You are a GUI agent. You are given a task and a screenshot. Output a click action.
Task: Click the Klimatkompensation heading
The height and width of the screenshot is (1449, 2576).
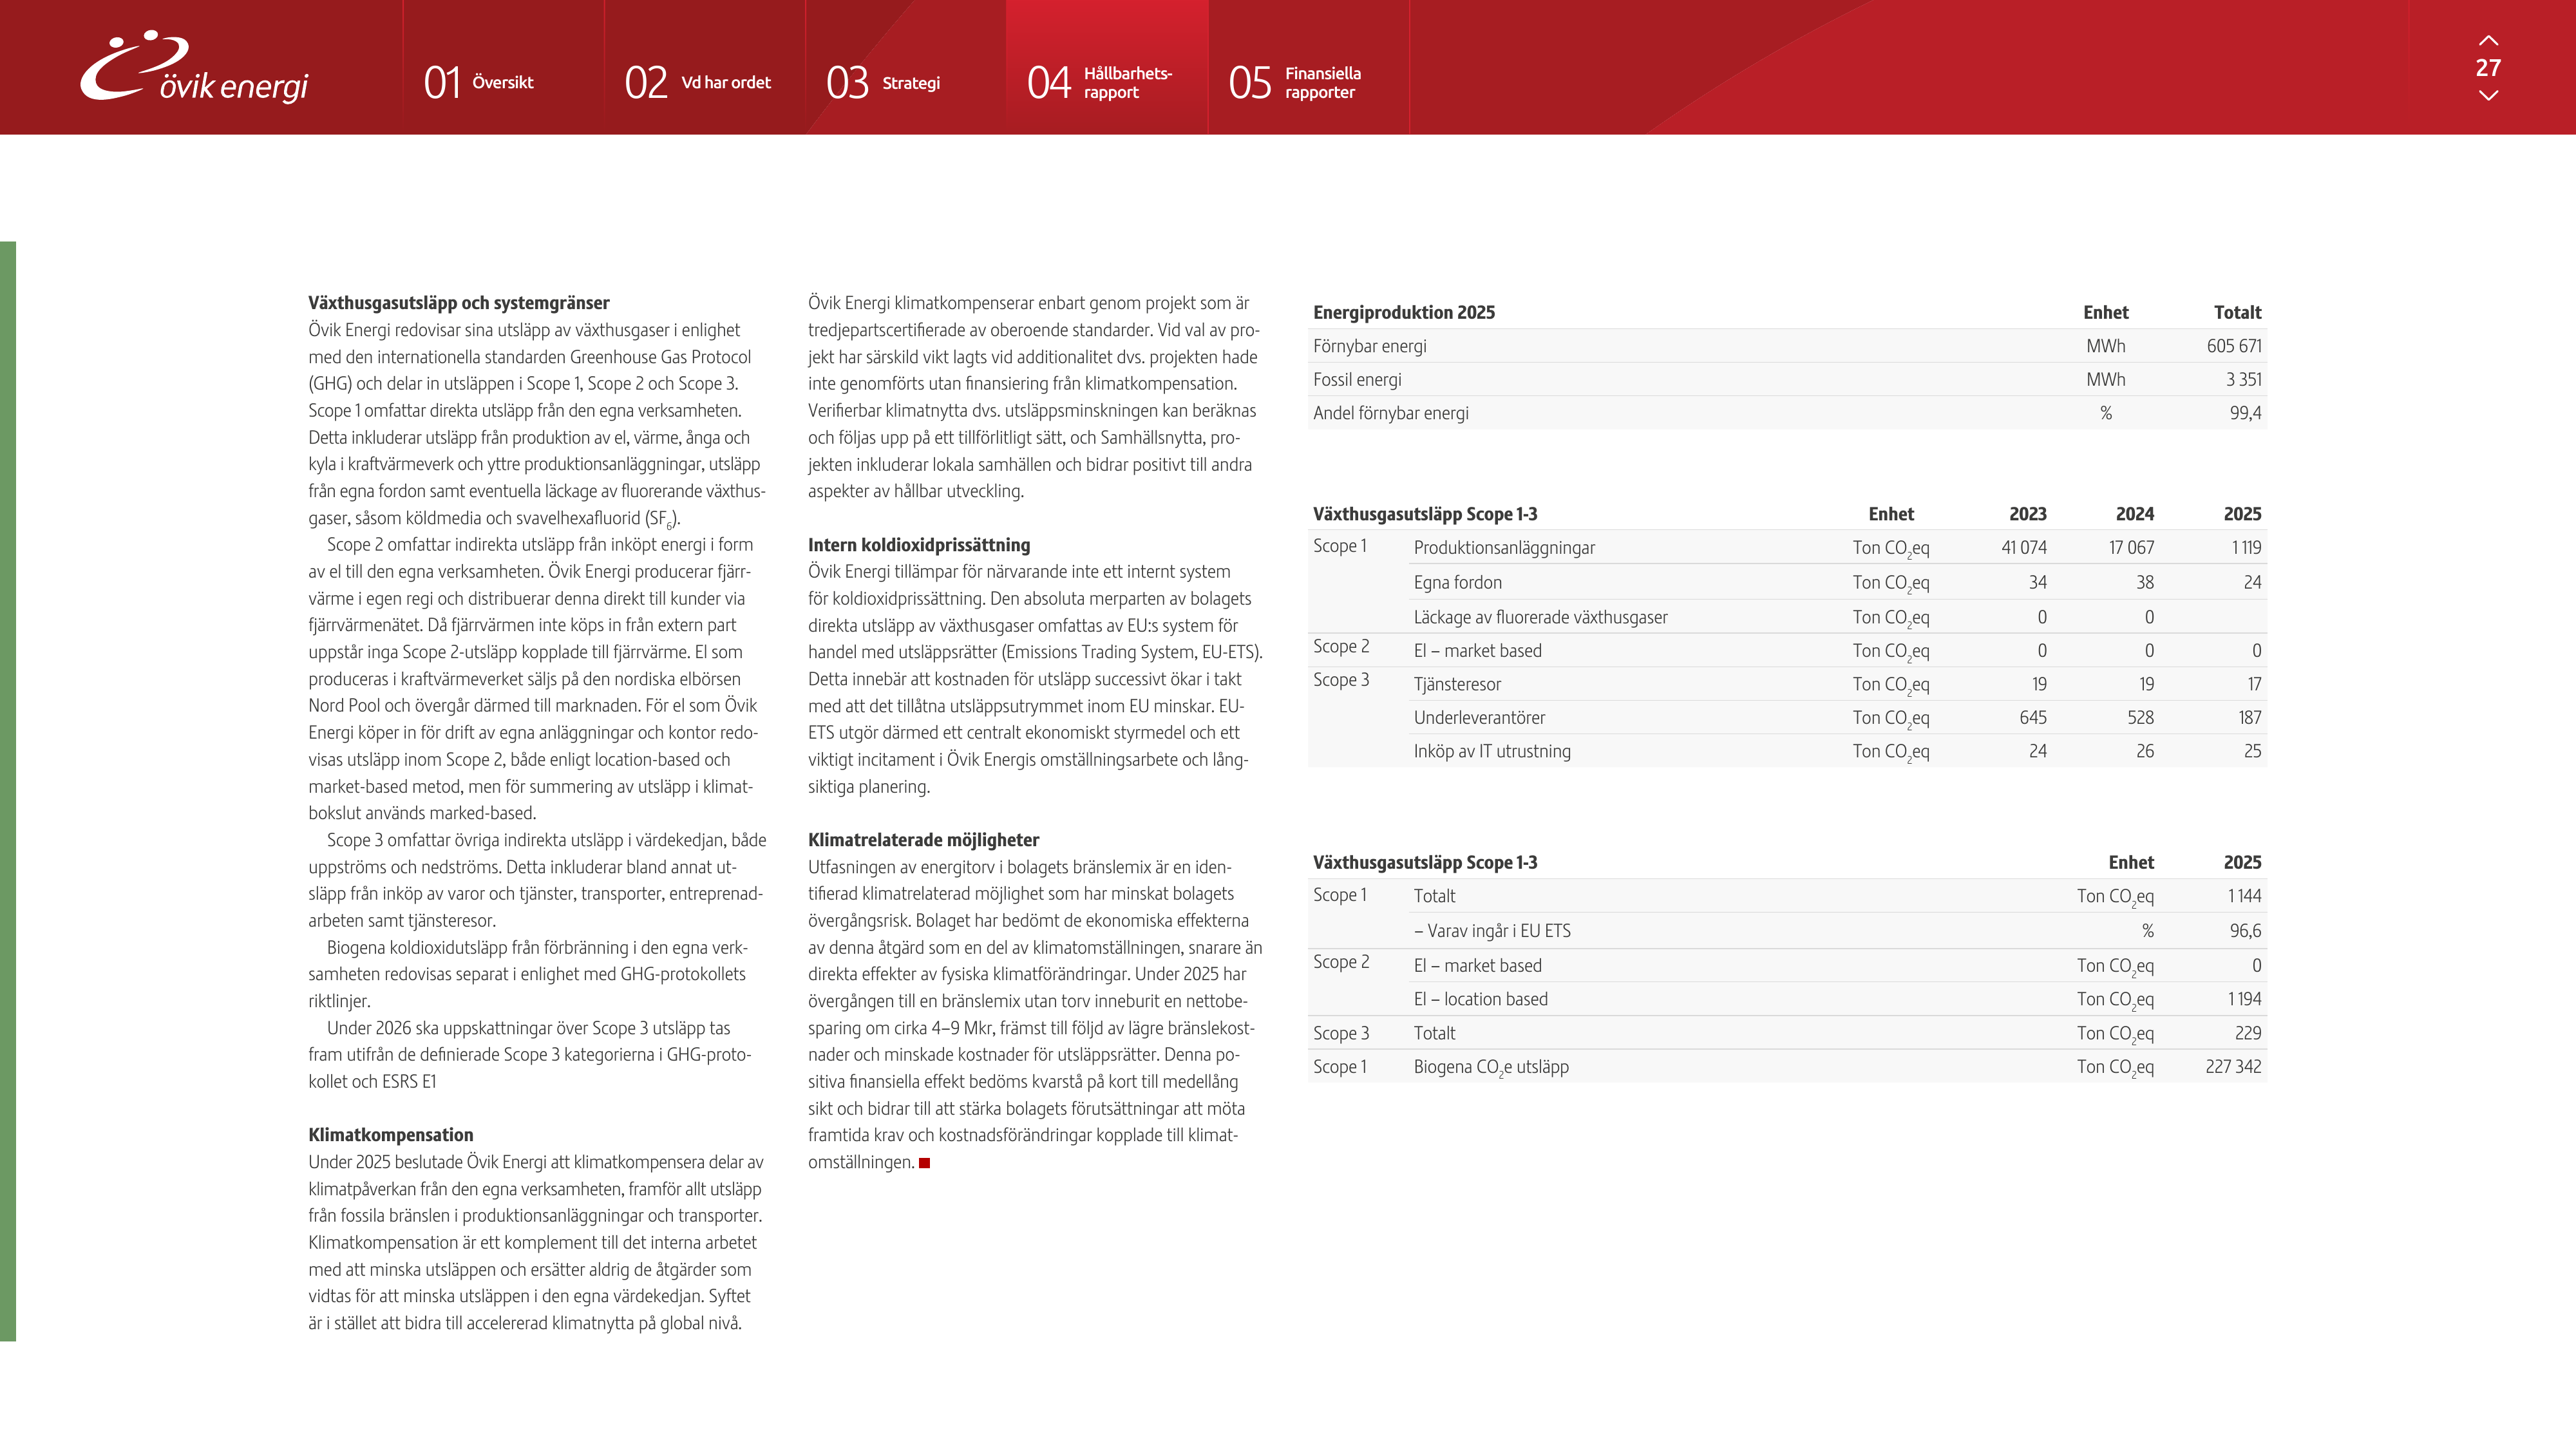point(391,1135)
